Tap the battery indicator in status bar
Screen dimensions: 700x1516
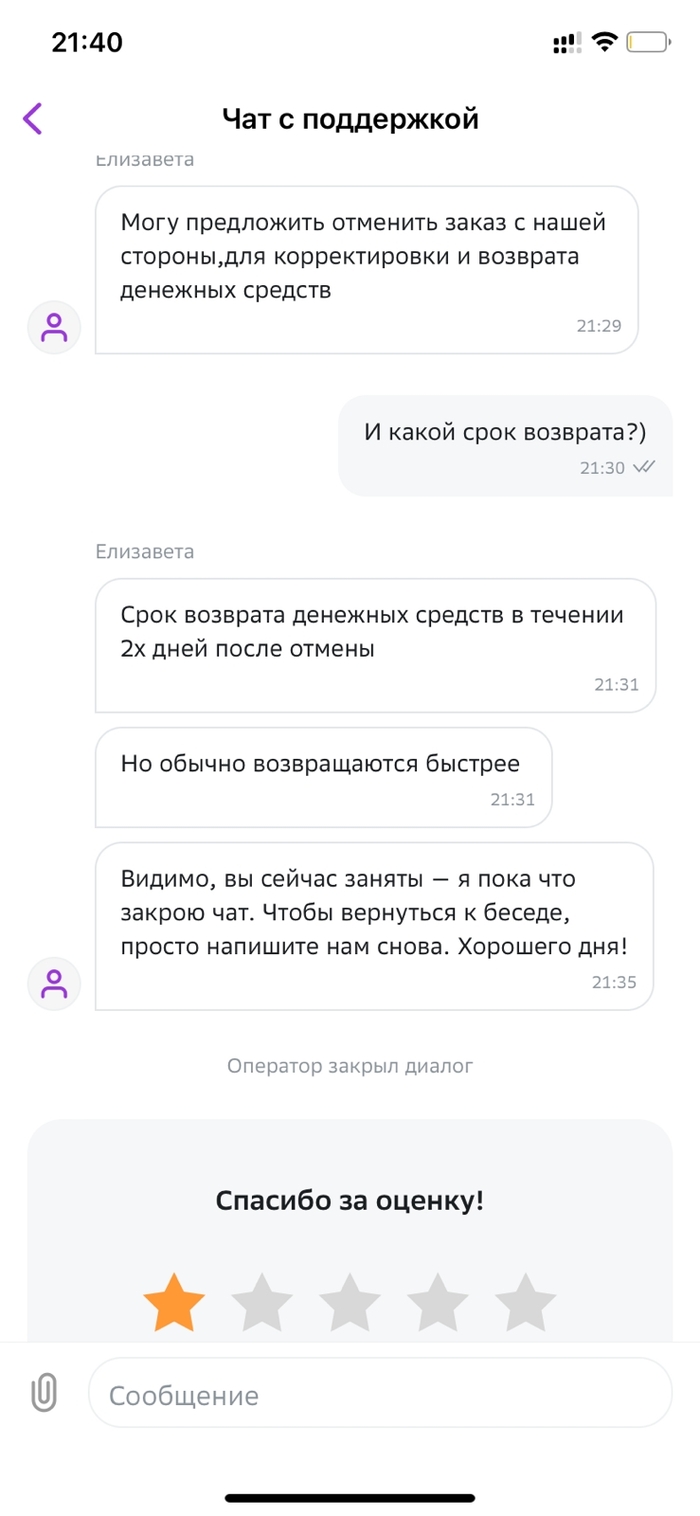click(x=649, y=42)
